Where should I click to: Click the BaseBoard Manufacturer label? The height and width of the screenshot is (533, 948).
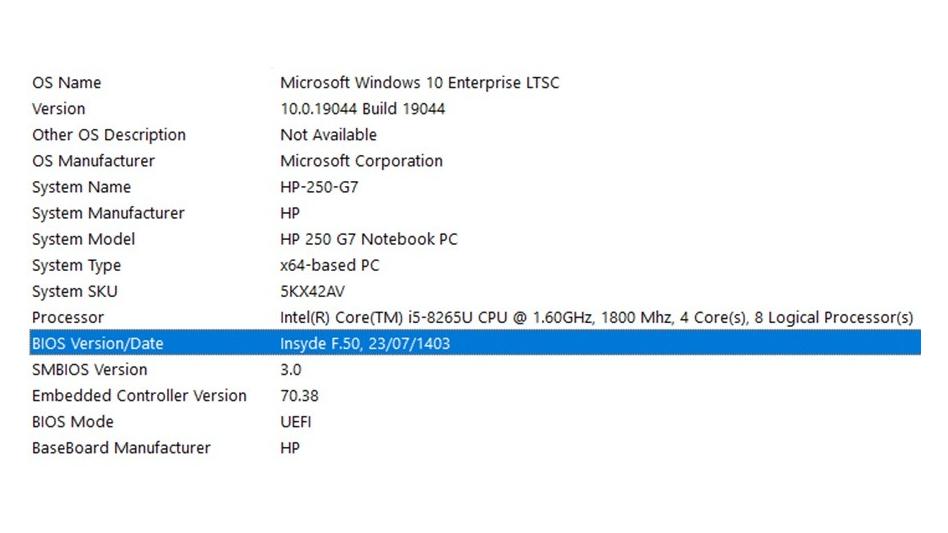point(121,447)
